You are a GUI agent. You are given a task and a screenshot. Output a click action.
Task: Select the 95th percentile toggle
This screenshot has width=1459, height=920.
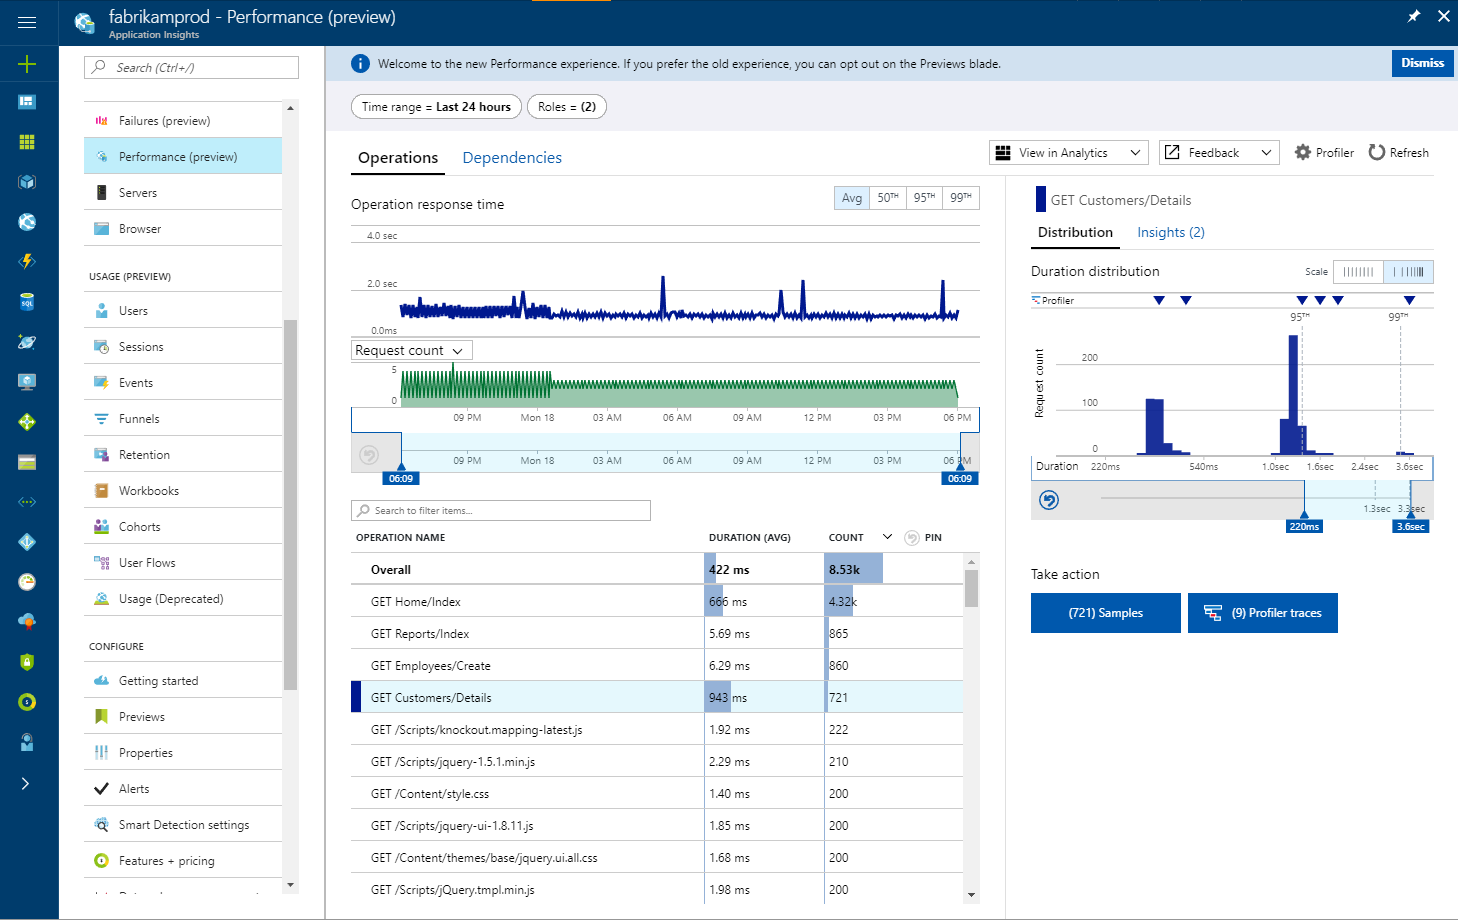point(924,198)
